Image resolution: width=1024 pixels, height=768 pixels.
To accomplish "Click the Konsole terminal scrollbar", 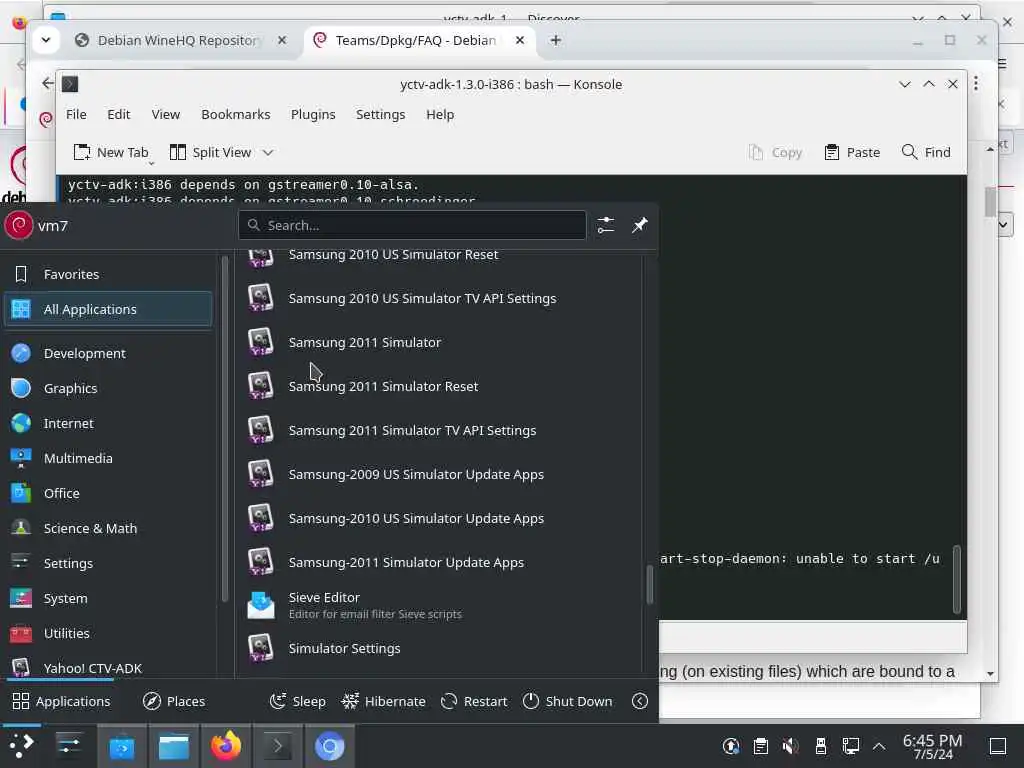I will point(957,580).
